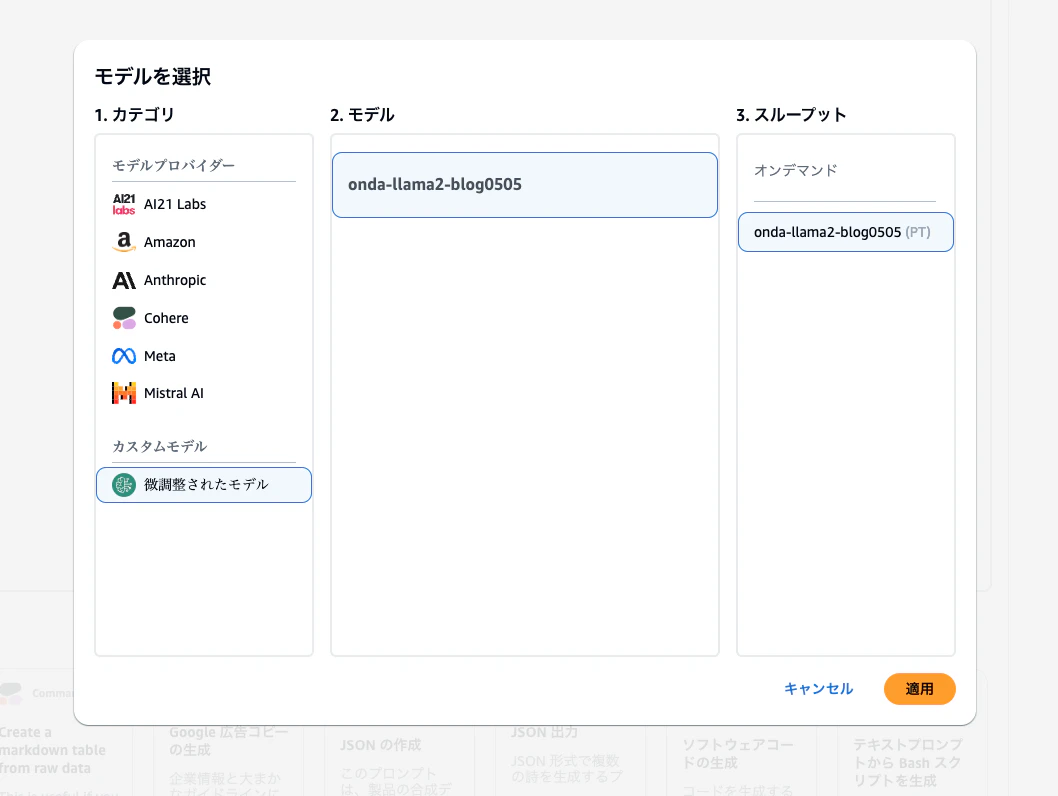The image size is (1058, 796).
Task: Pick Mistral AI as the model provider
Action: (204, 393)
